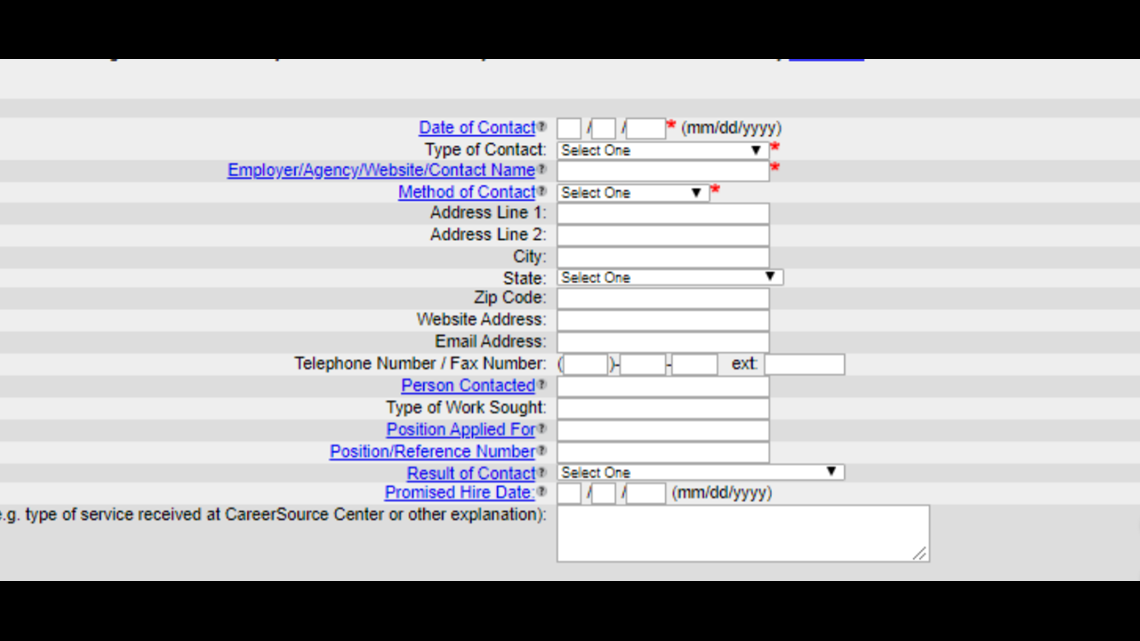Open the Date of Contact help icon

541,127
